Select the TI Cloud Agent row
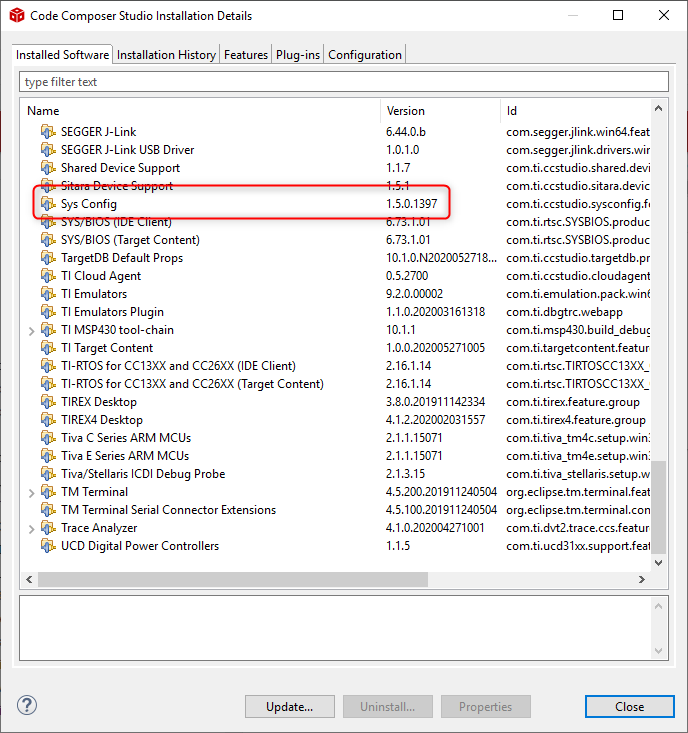The image size is (688, 733). [x=336, y=276]
